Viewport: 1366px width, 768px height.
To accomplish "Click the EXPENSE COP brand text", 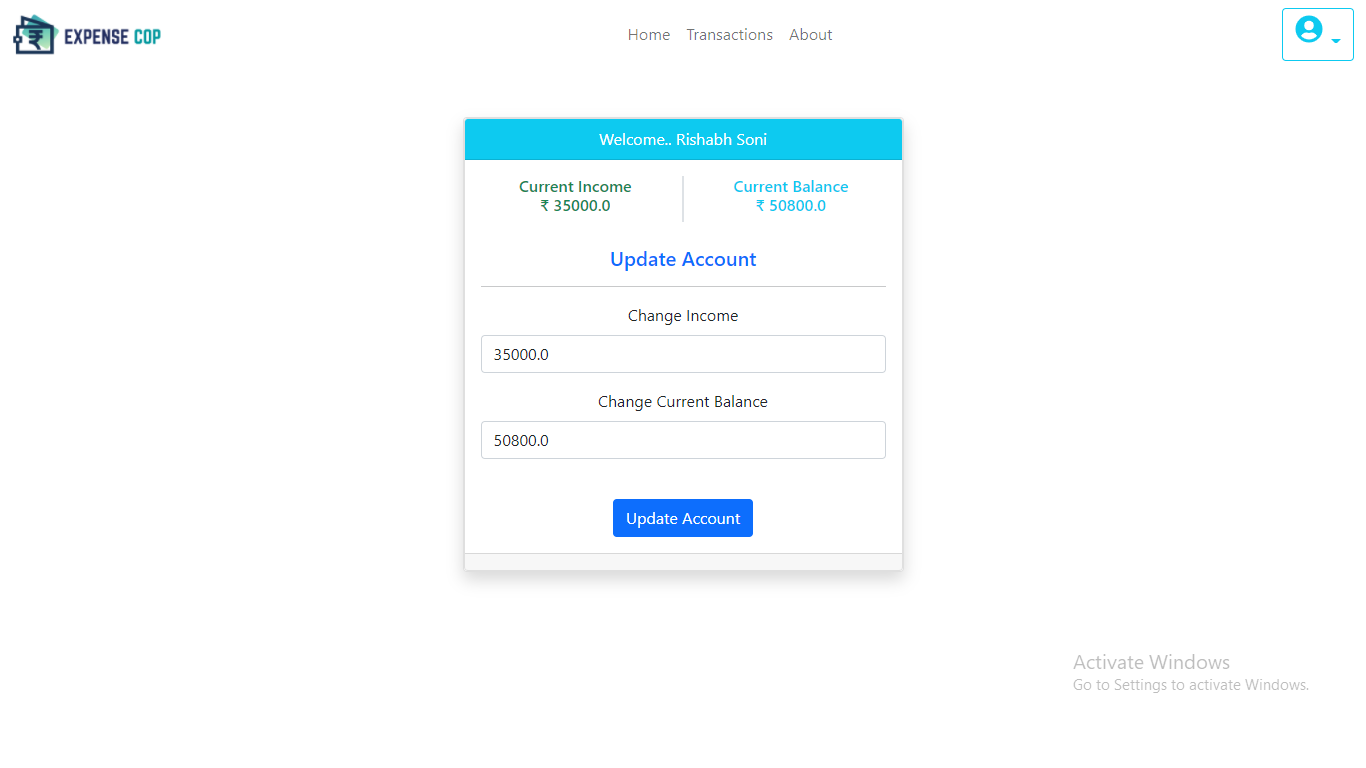I will pos(112,37).
